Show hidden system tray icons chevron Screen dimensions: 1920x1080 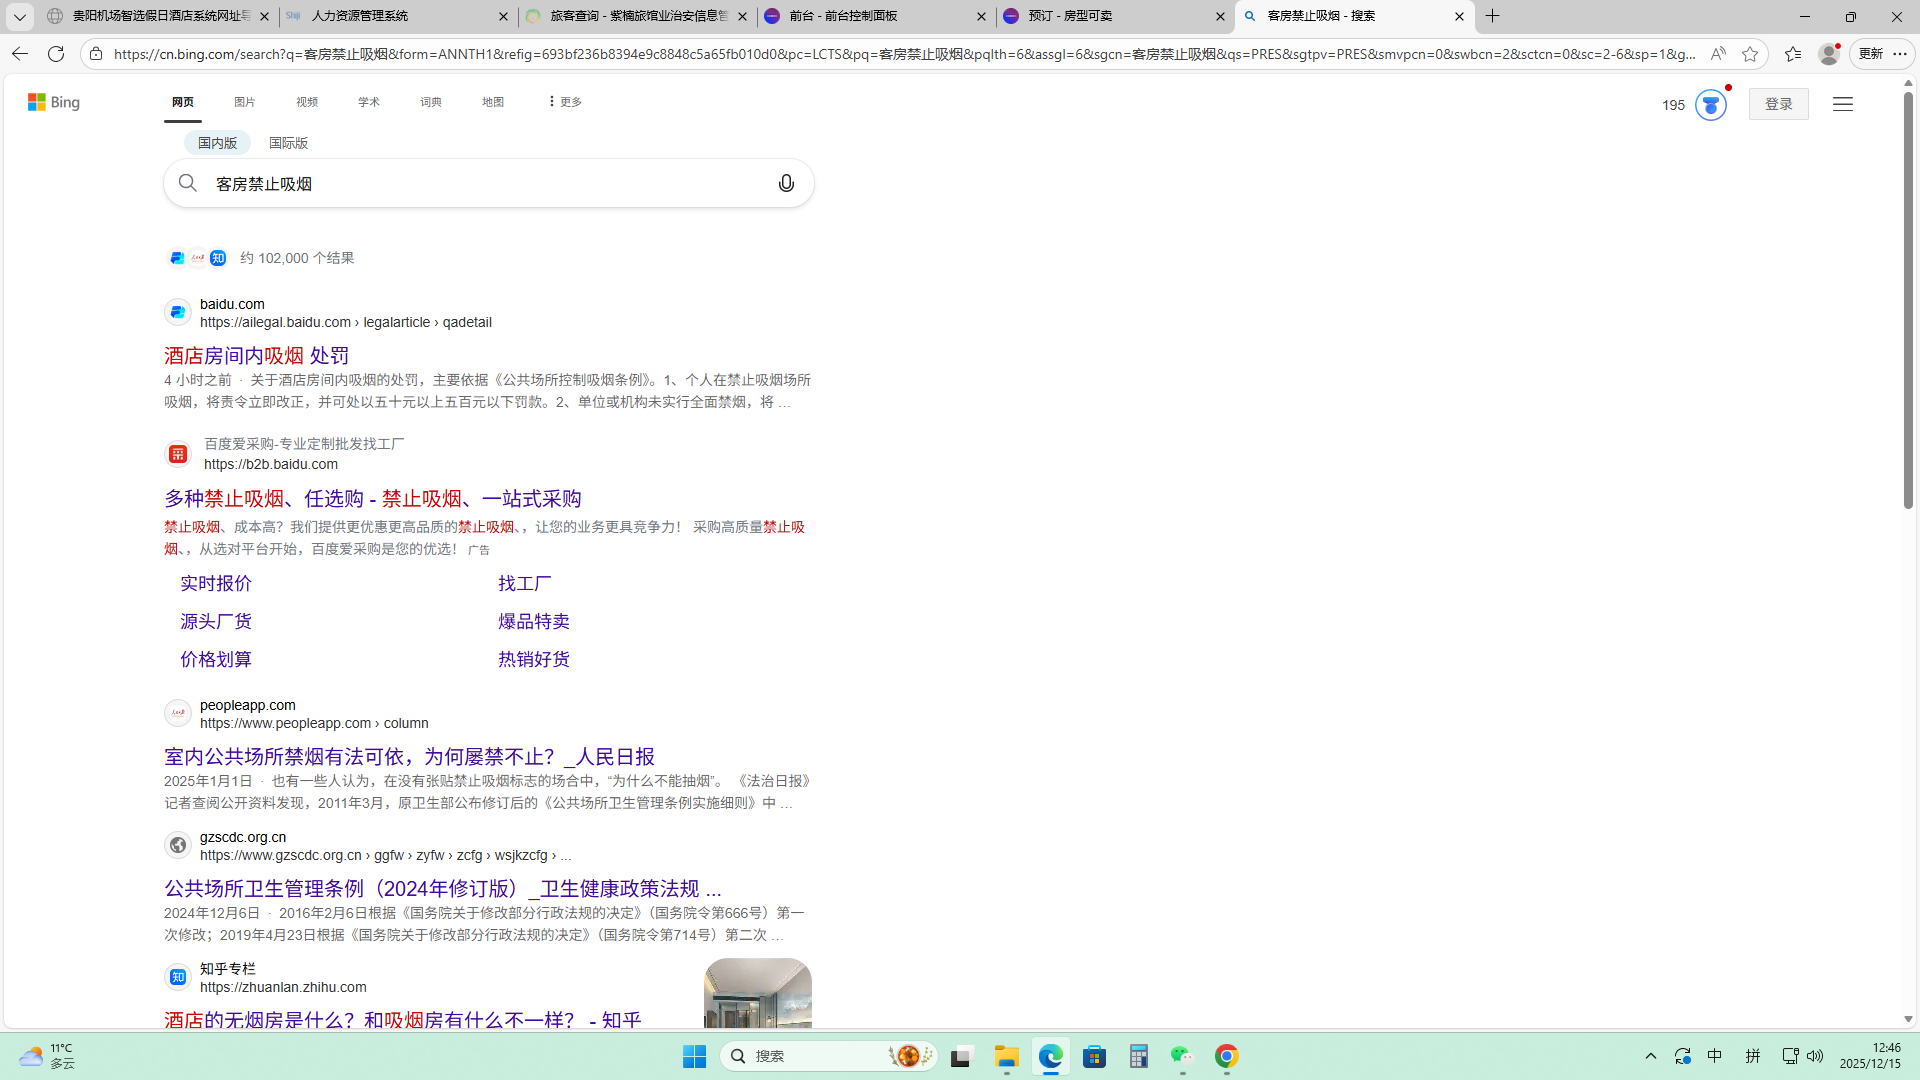point(1651,1056)
